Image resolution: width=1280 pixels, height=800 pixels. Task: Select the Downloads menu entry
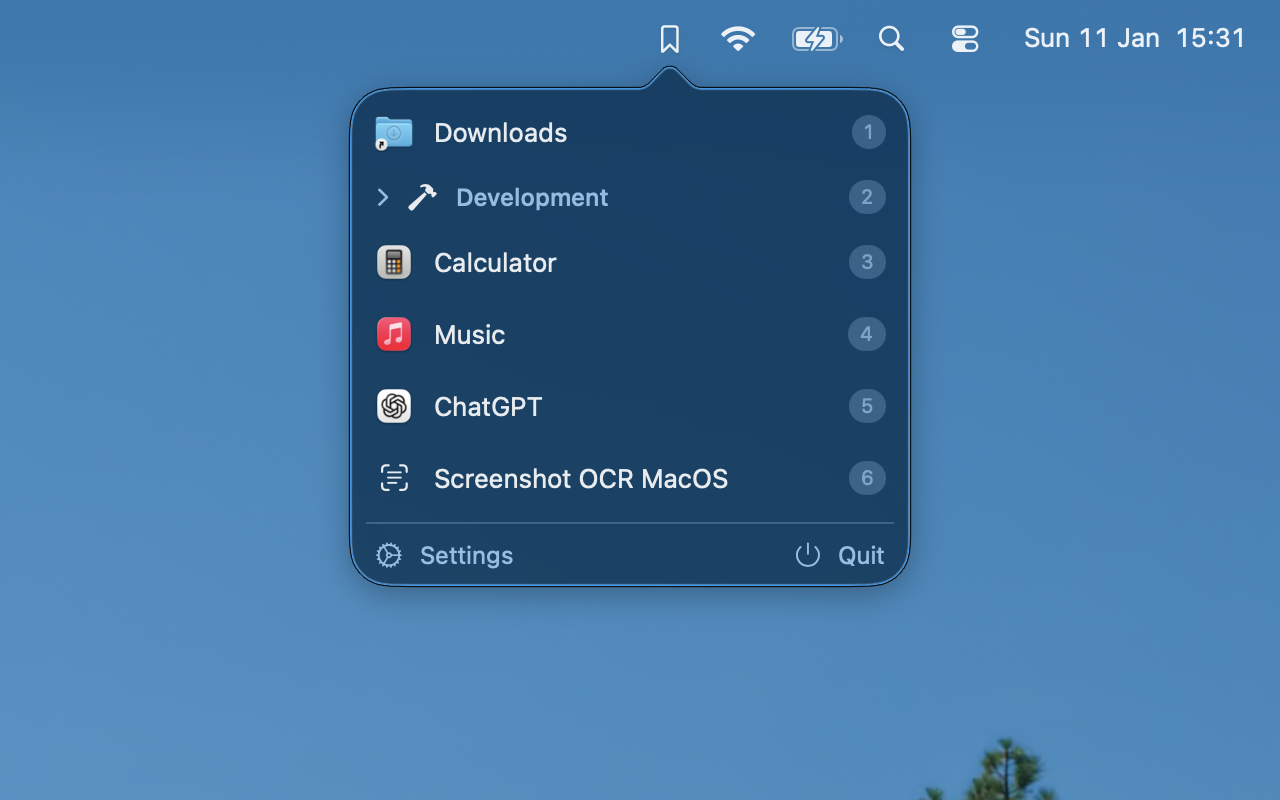(500, 132)
